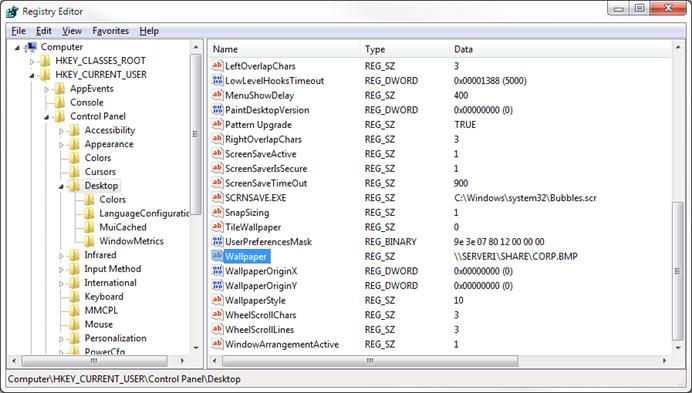Click the WheelScrollLines value icon
The image size is (692, 393).
[x=217, y=329]
